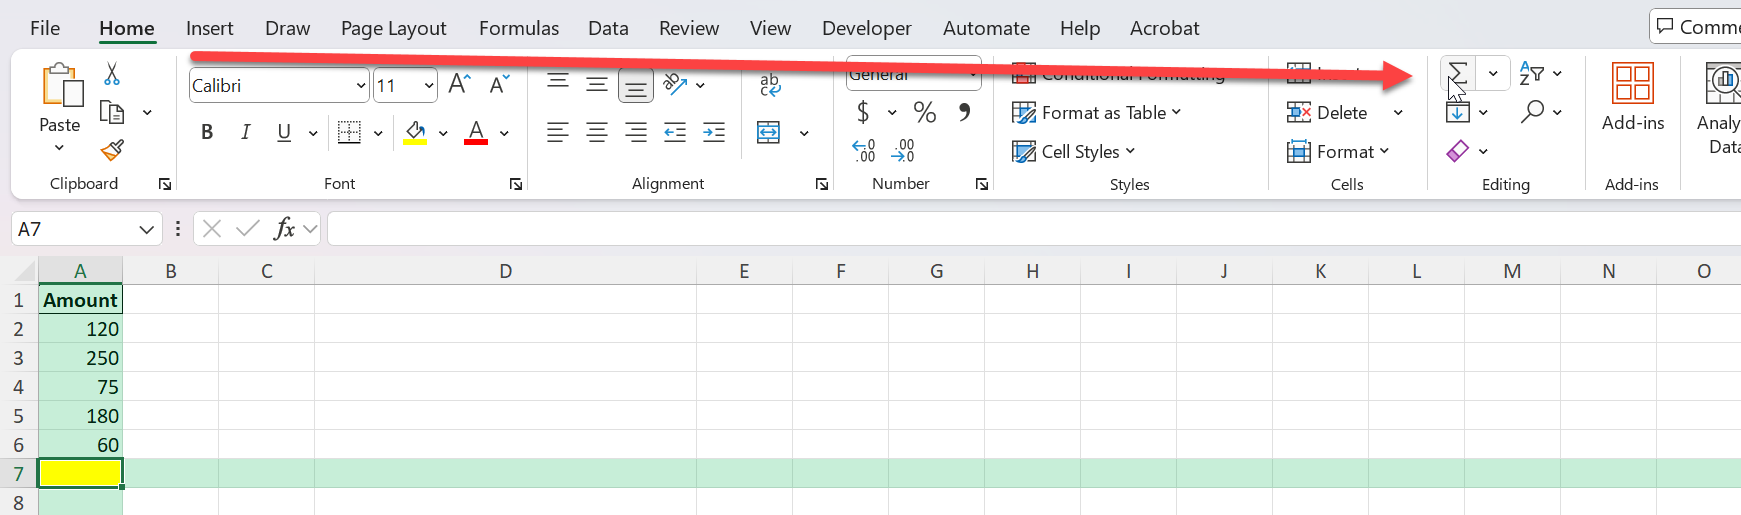Align text left in the cell
1741x515 pixels.
pos(558,132)
